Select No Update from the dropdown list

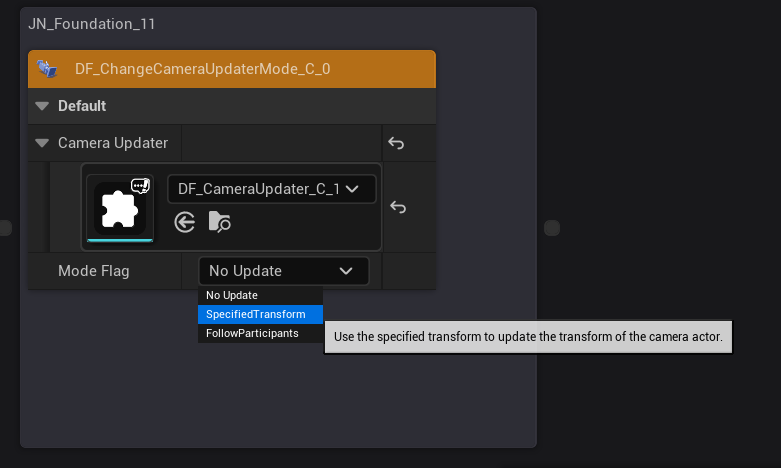232,296
